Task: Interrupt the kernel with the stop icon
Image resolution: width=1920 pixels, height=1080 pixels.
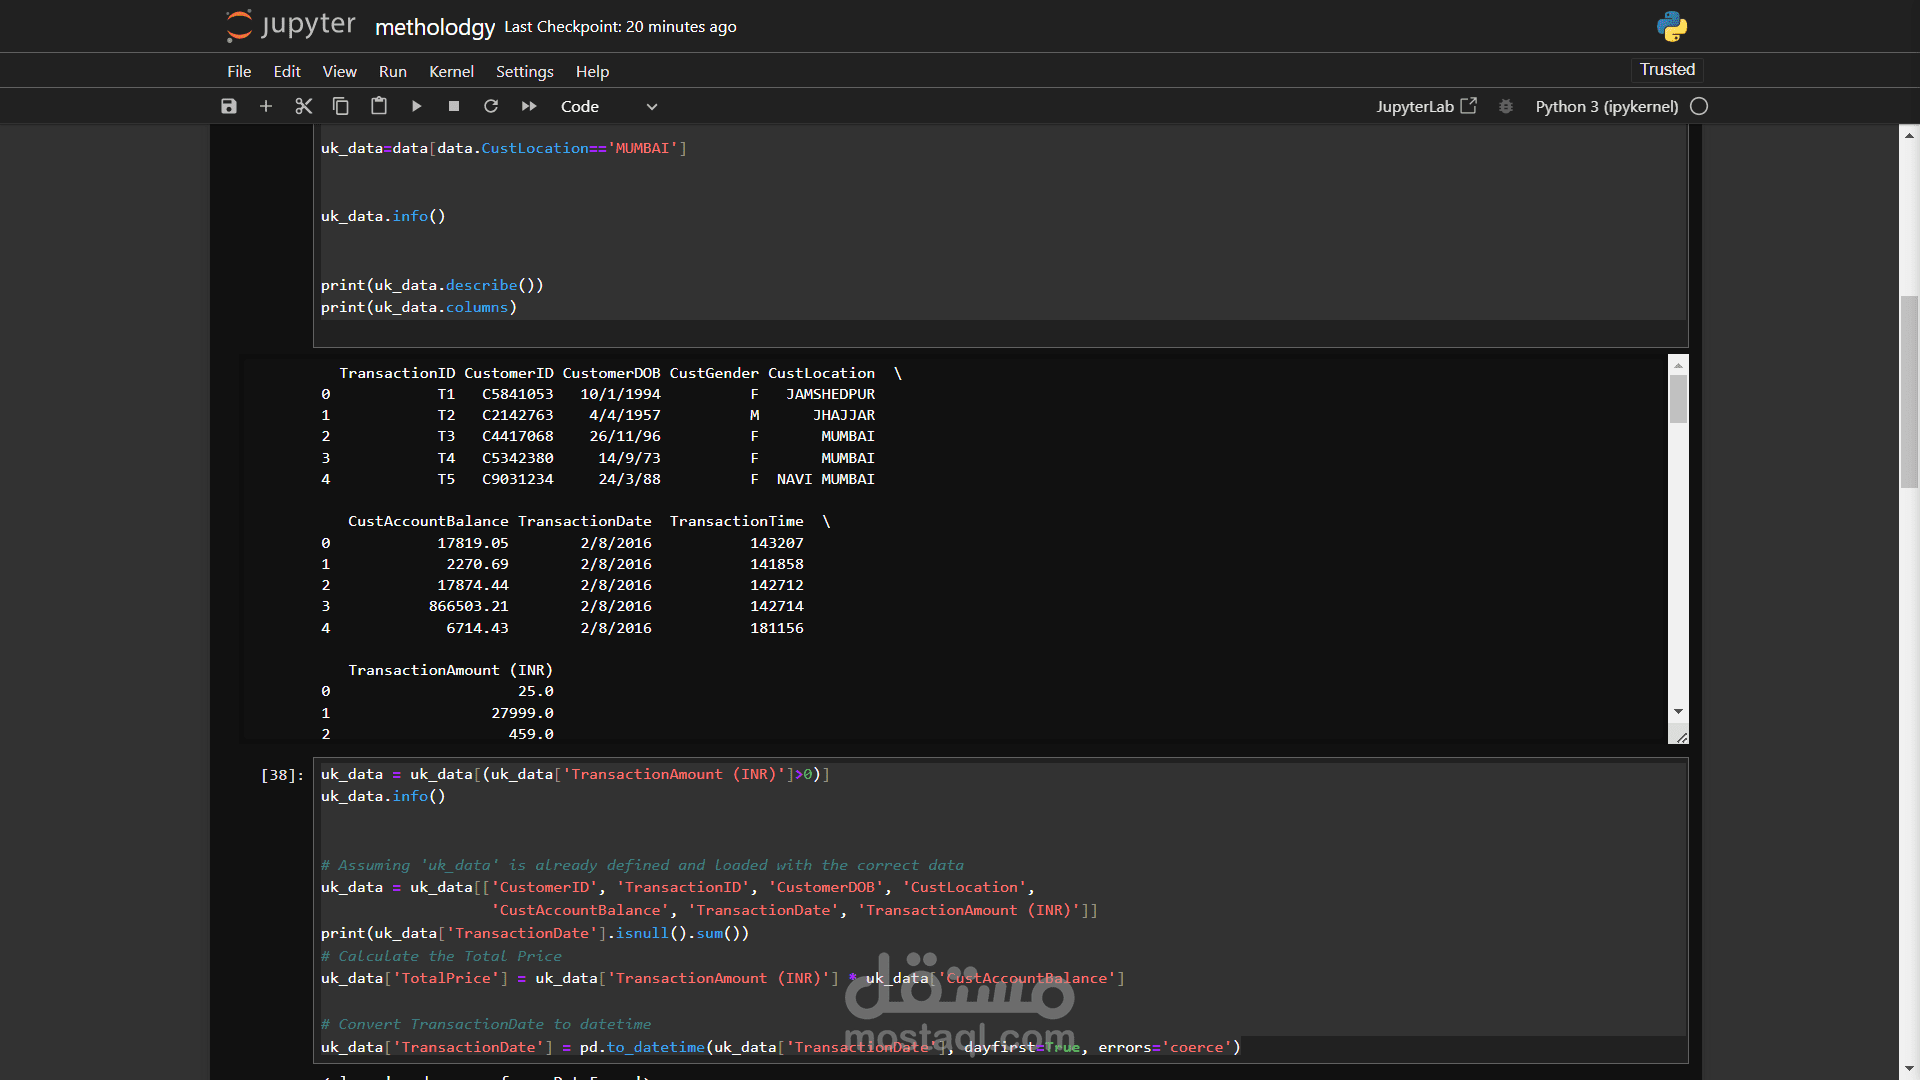Action: tap(454, 106)
